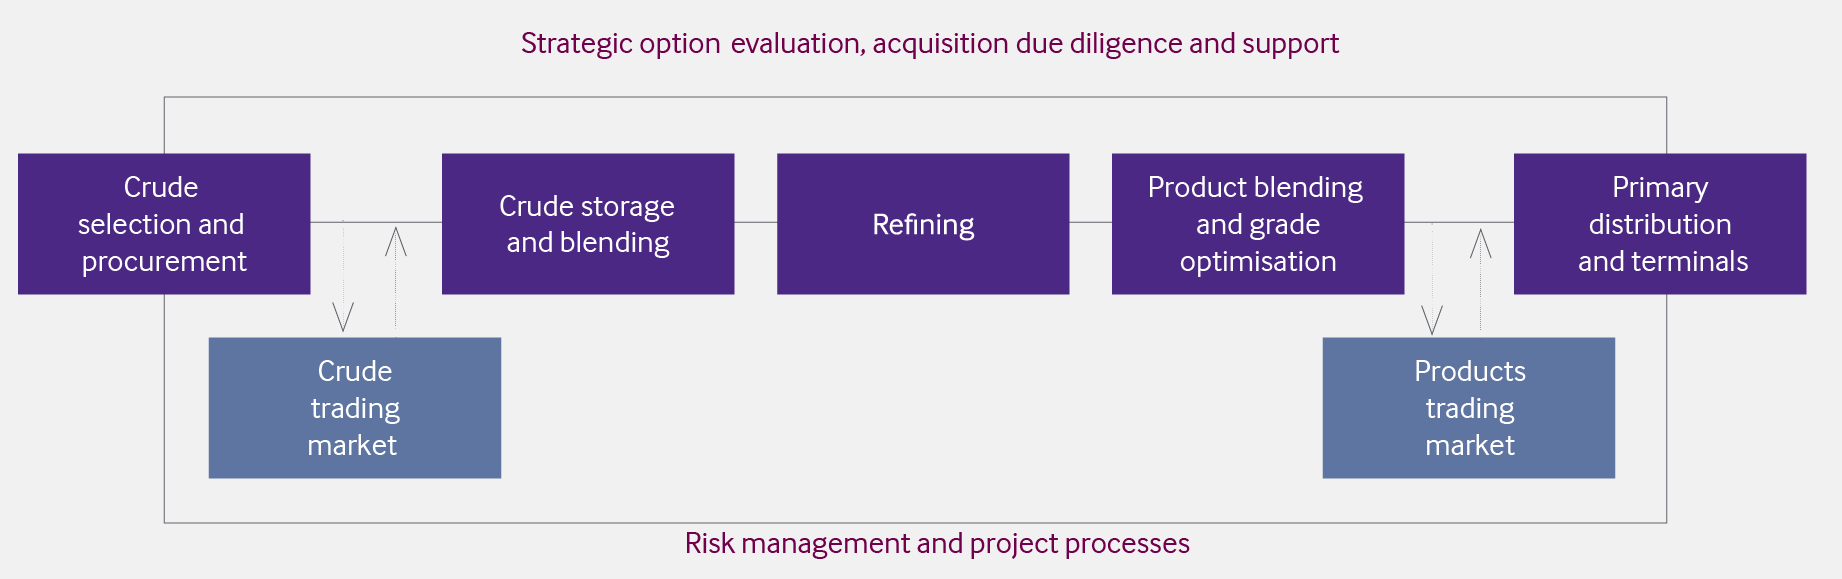Click connector between Refining and Product blending
Viewport: 1842px width, 579px height.
pos(1091,222)
